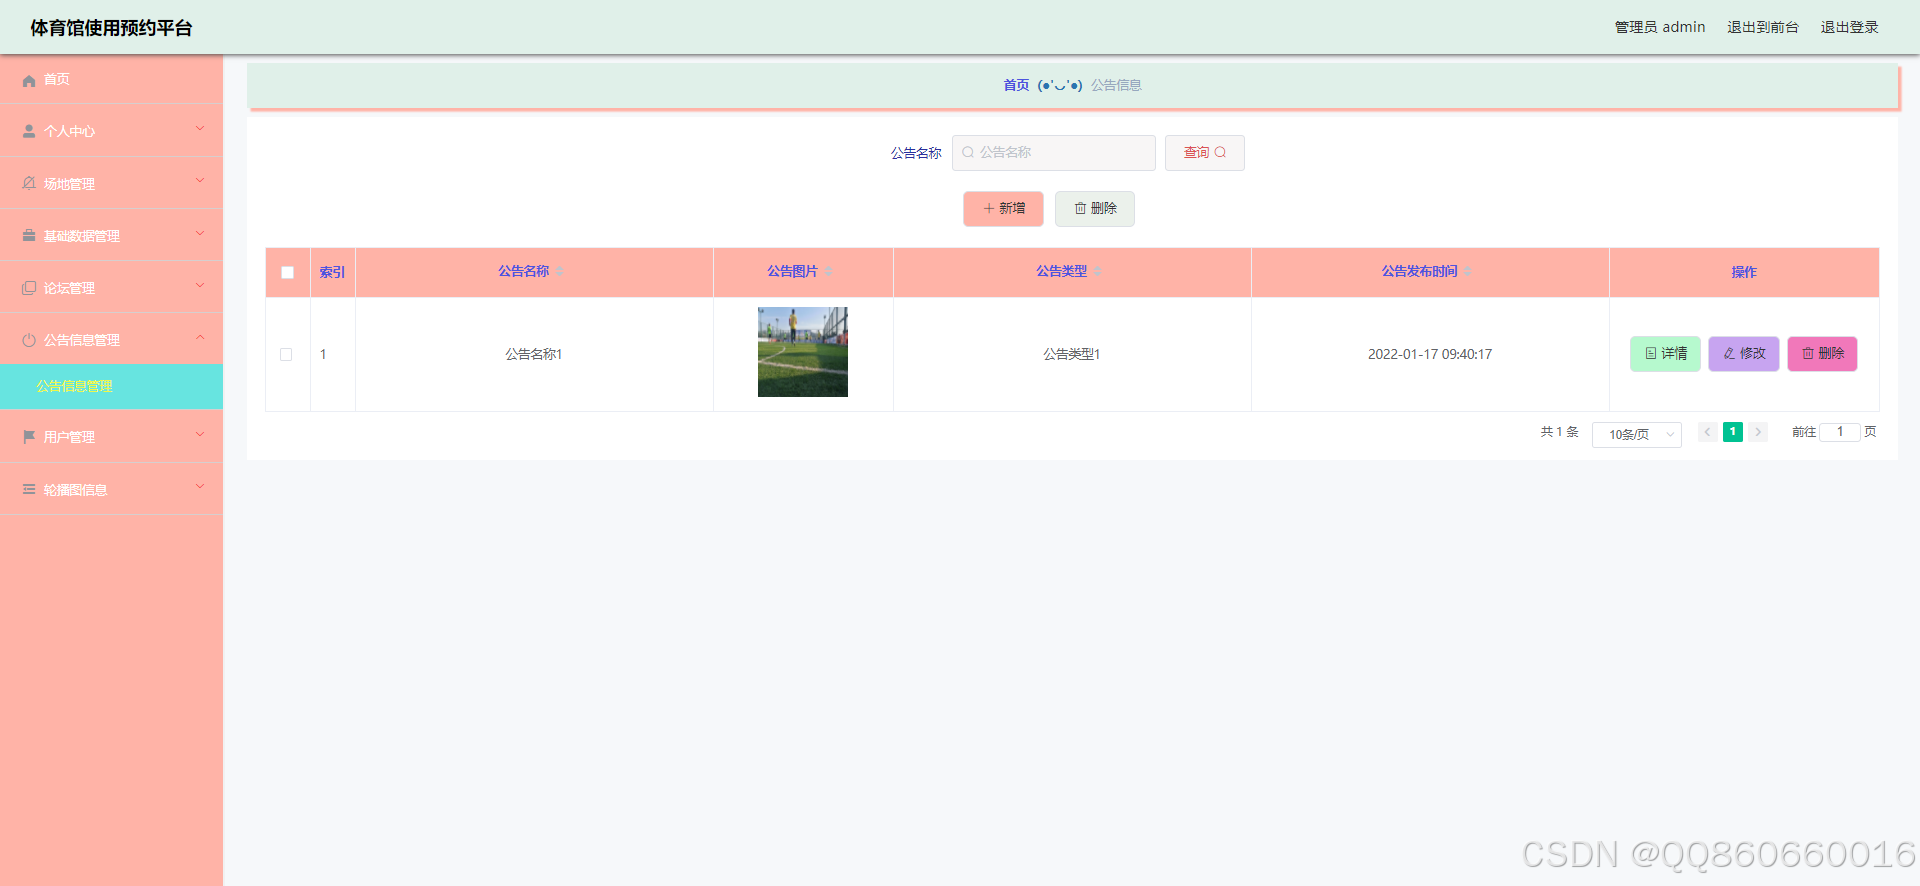Click the 管理员 admin label
Image resolution: width=1920 pixels, height=886 pixels.
coord(1660,28)
